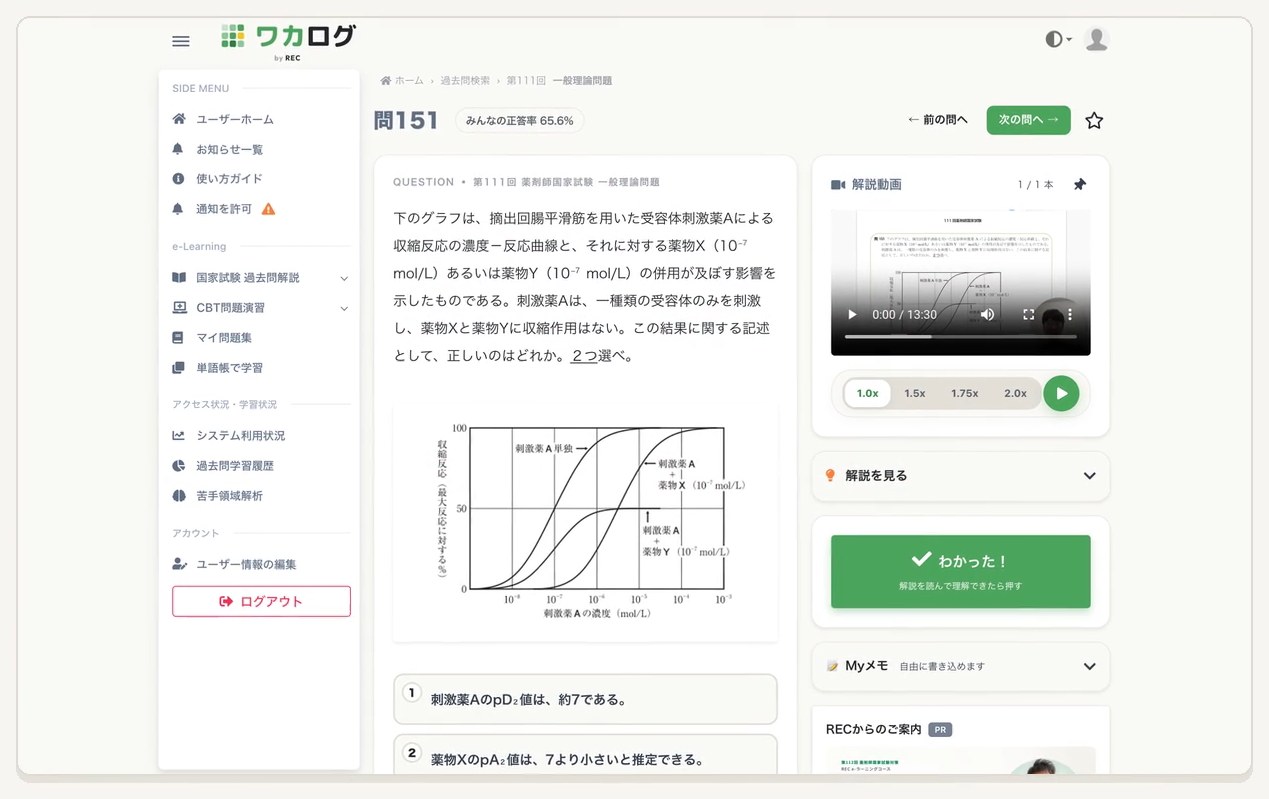Select 1.75x playback speed
This screenshot has height=799, width=1269.
[x=964, y=393]
